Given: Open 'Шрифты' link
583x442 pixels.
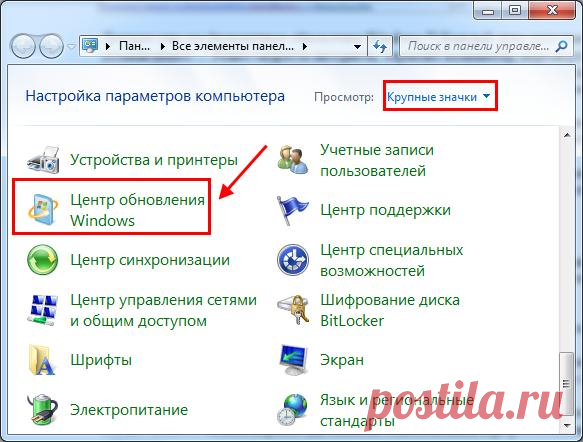Looking at the screenshot, I should point(101,360).
